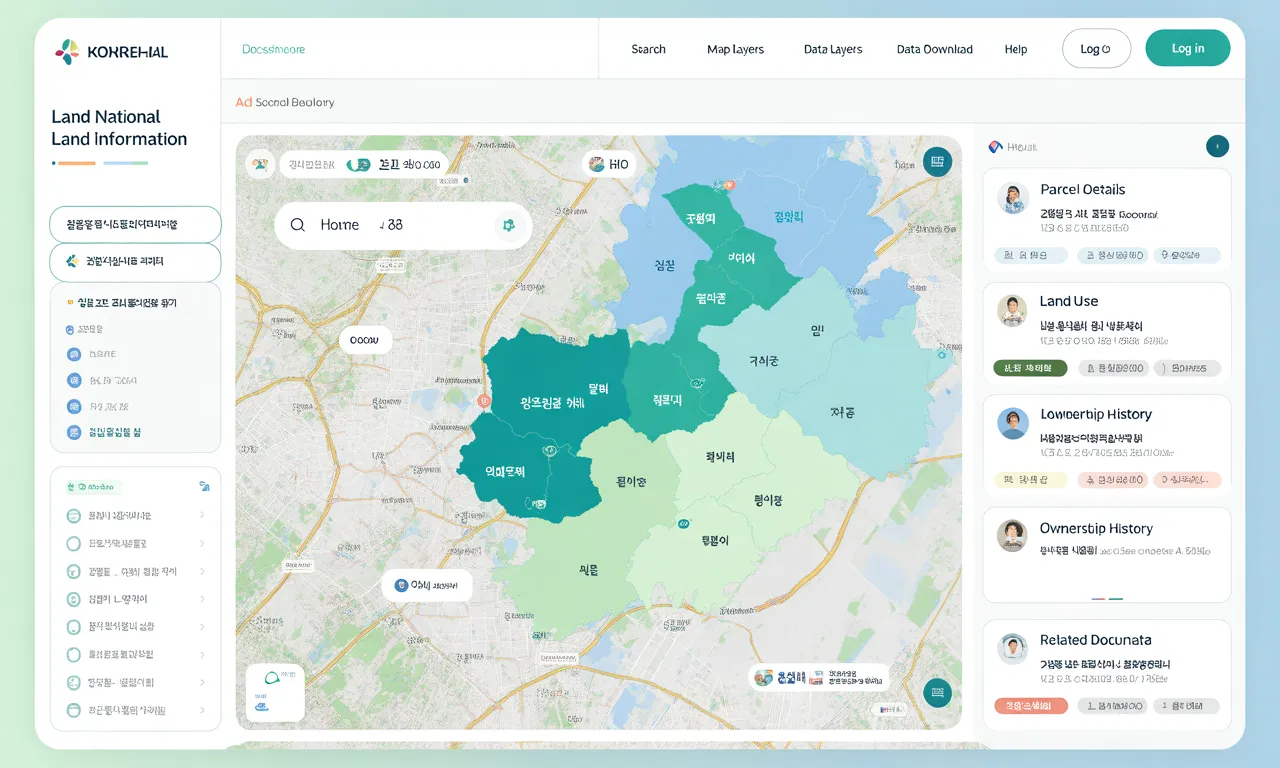Click the orange marker at the top of the blue region
This screenshot has width=1280, height=768.
coord(727,184)
